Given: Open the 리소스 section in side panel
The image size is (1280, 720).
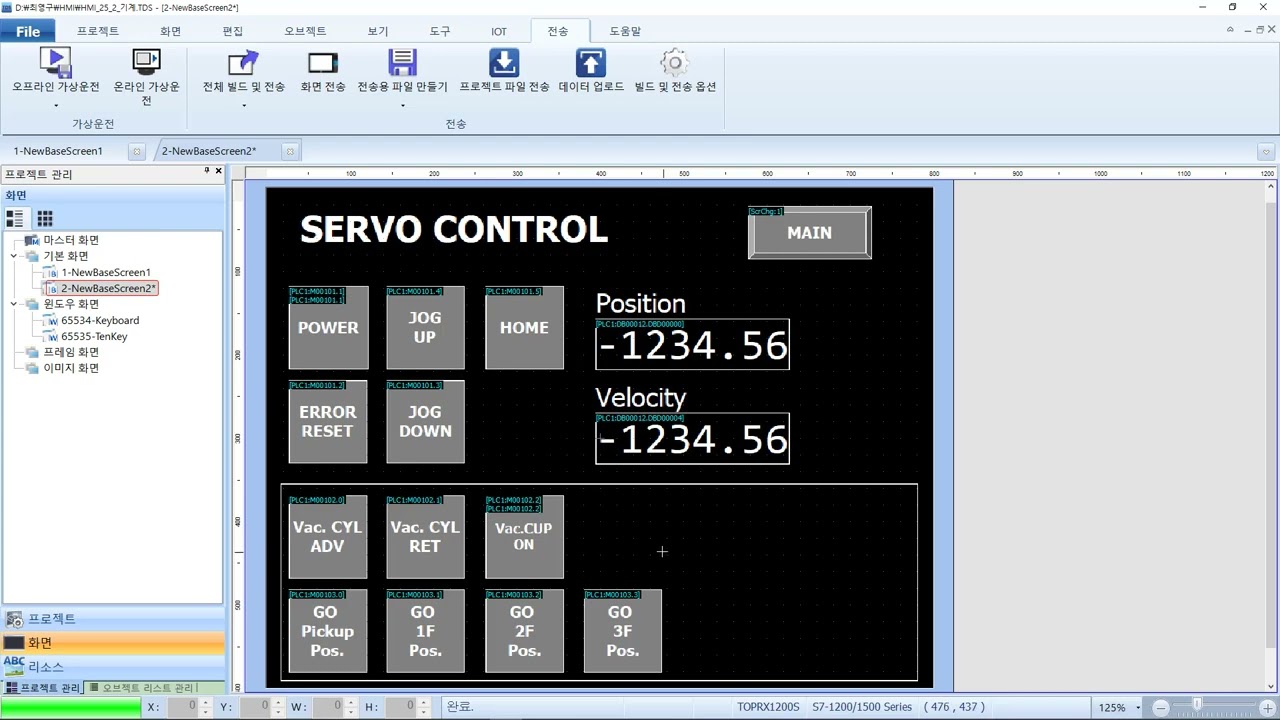Looking at the screenshot, I should (112, 667).
